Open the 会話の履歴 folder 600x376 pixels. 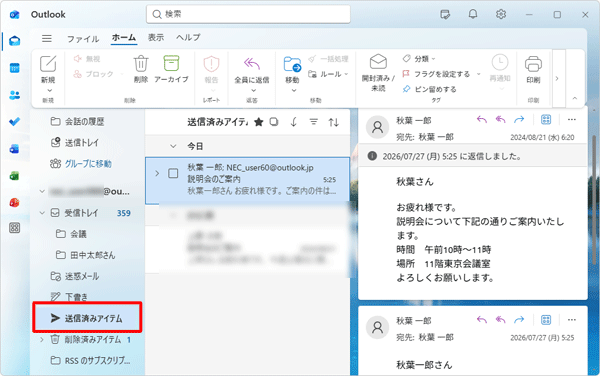pos(86,122)
